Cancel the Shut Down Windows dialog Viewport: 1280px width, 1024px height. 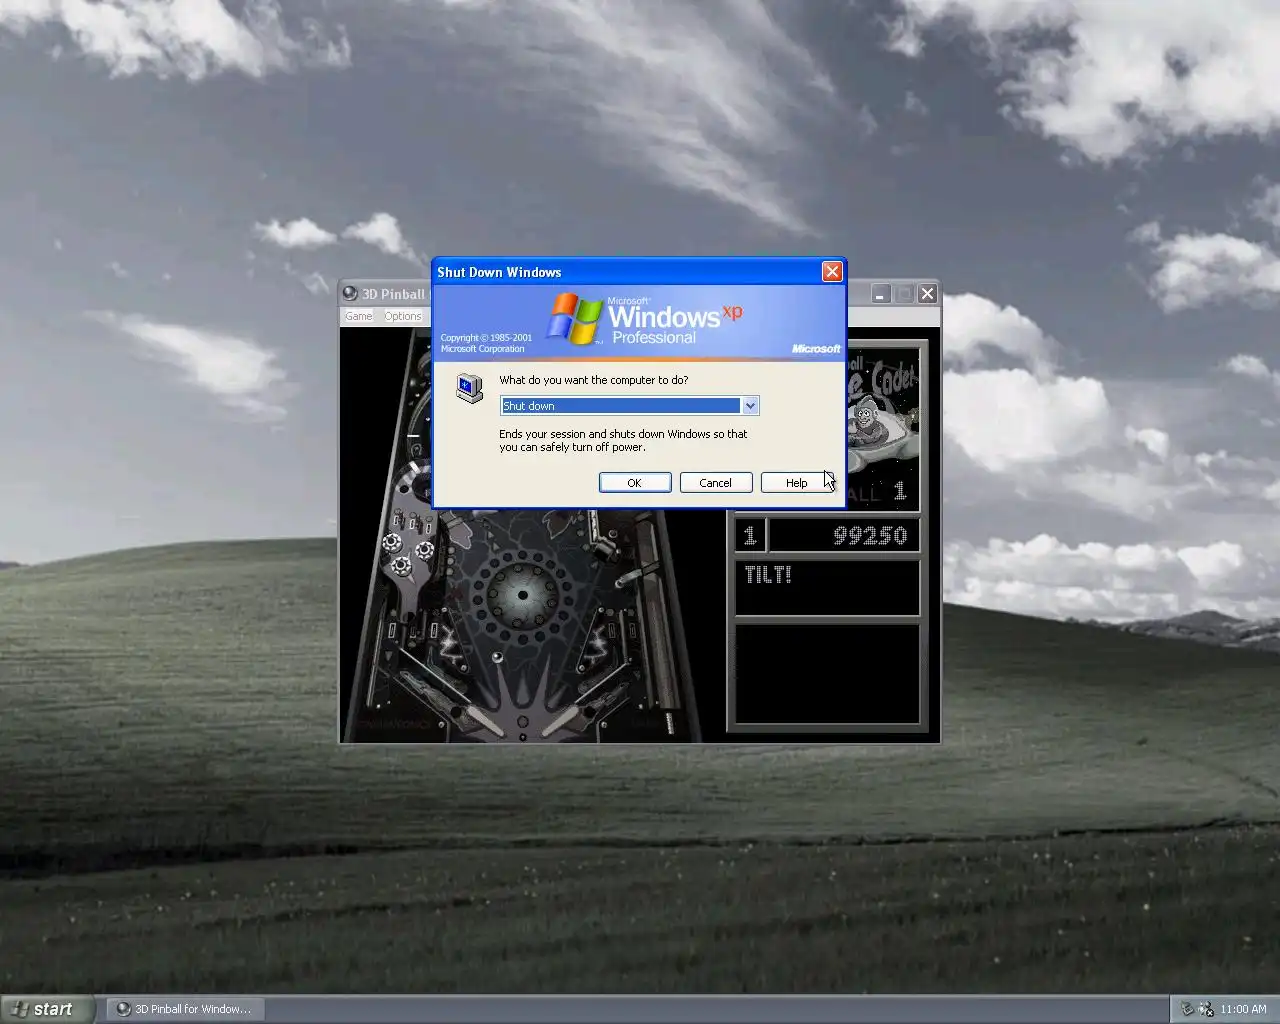point(715,482)
